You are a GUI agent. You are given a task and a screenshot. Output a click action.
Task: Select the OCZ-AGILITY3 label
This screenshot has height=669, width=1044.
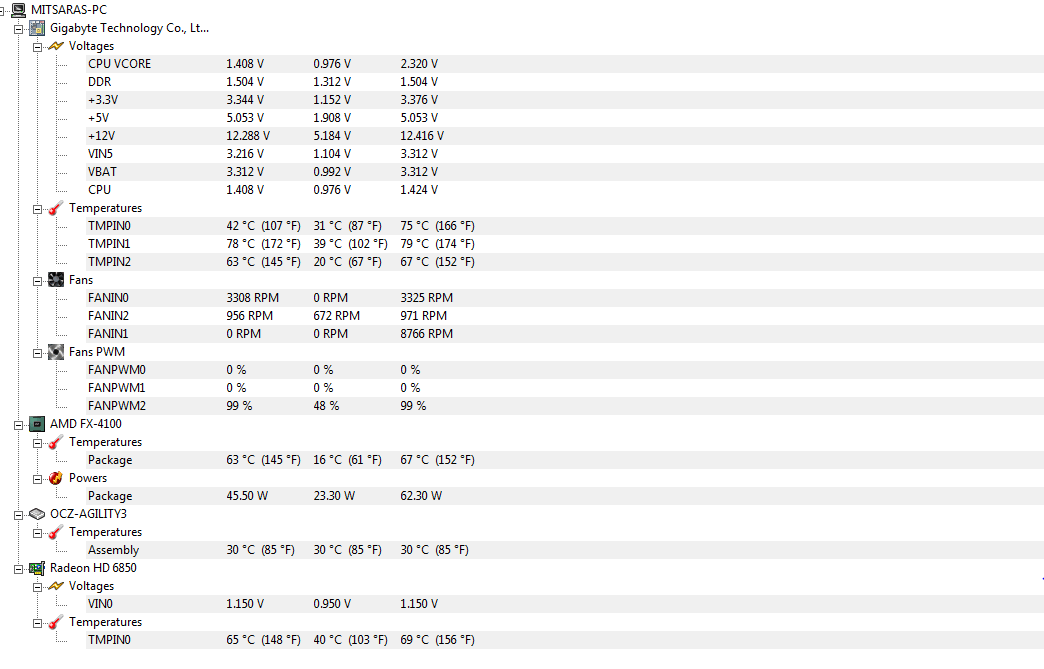(89, 514)
